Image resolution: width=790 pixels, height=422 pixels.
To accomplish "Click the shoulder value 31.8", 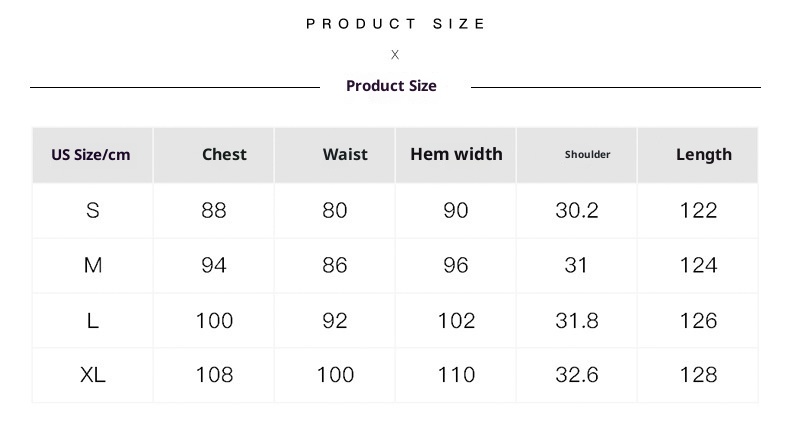I will click(x=577, y=320).
